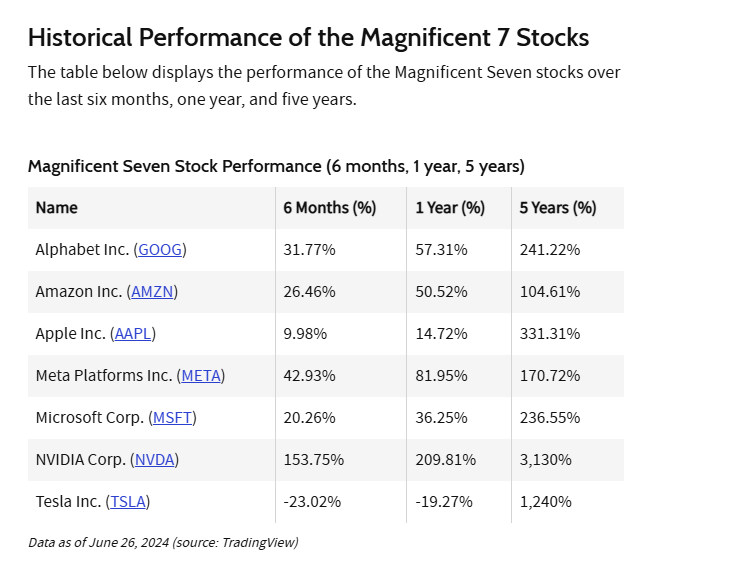The image size is (739, 562).
Task: Open the TSLA ticker link
Action: (129, 502)
